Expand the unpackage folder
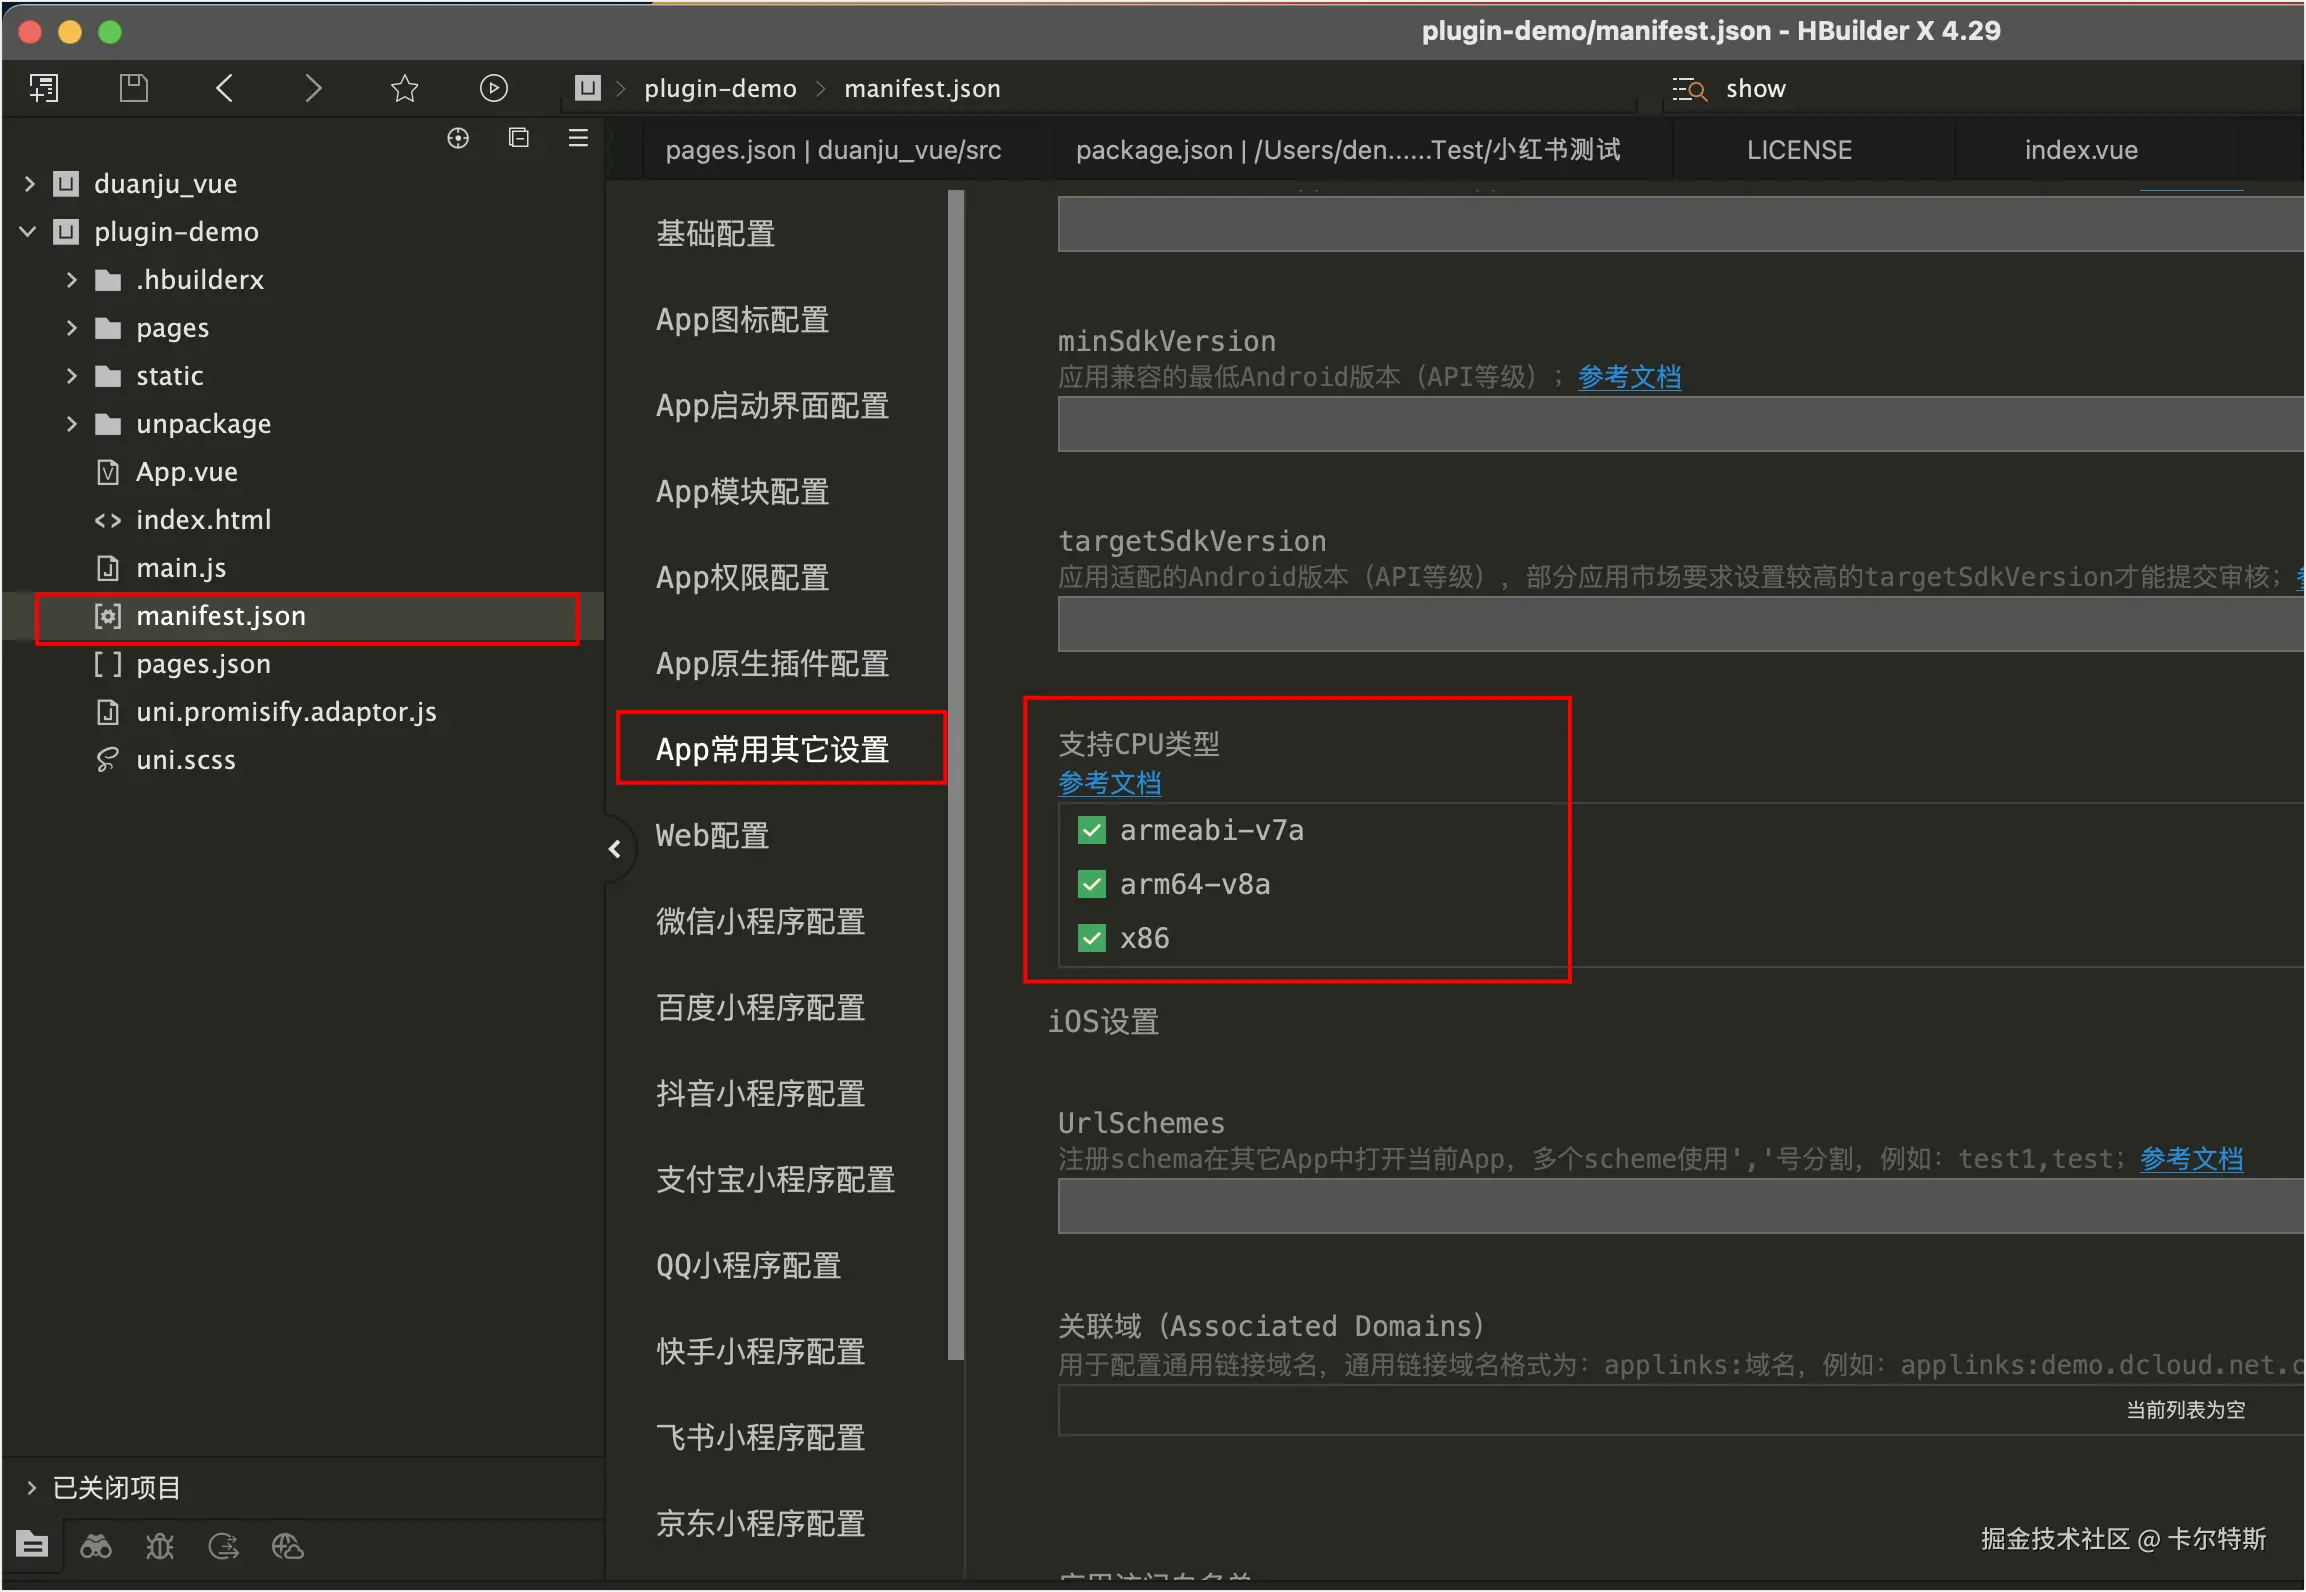 coord(71,424)
